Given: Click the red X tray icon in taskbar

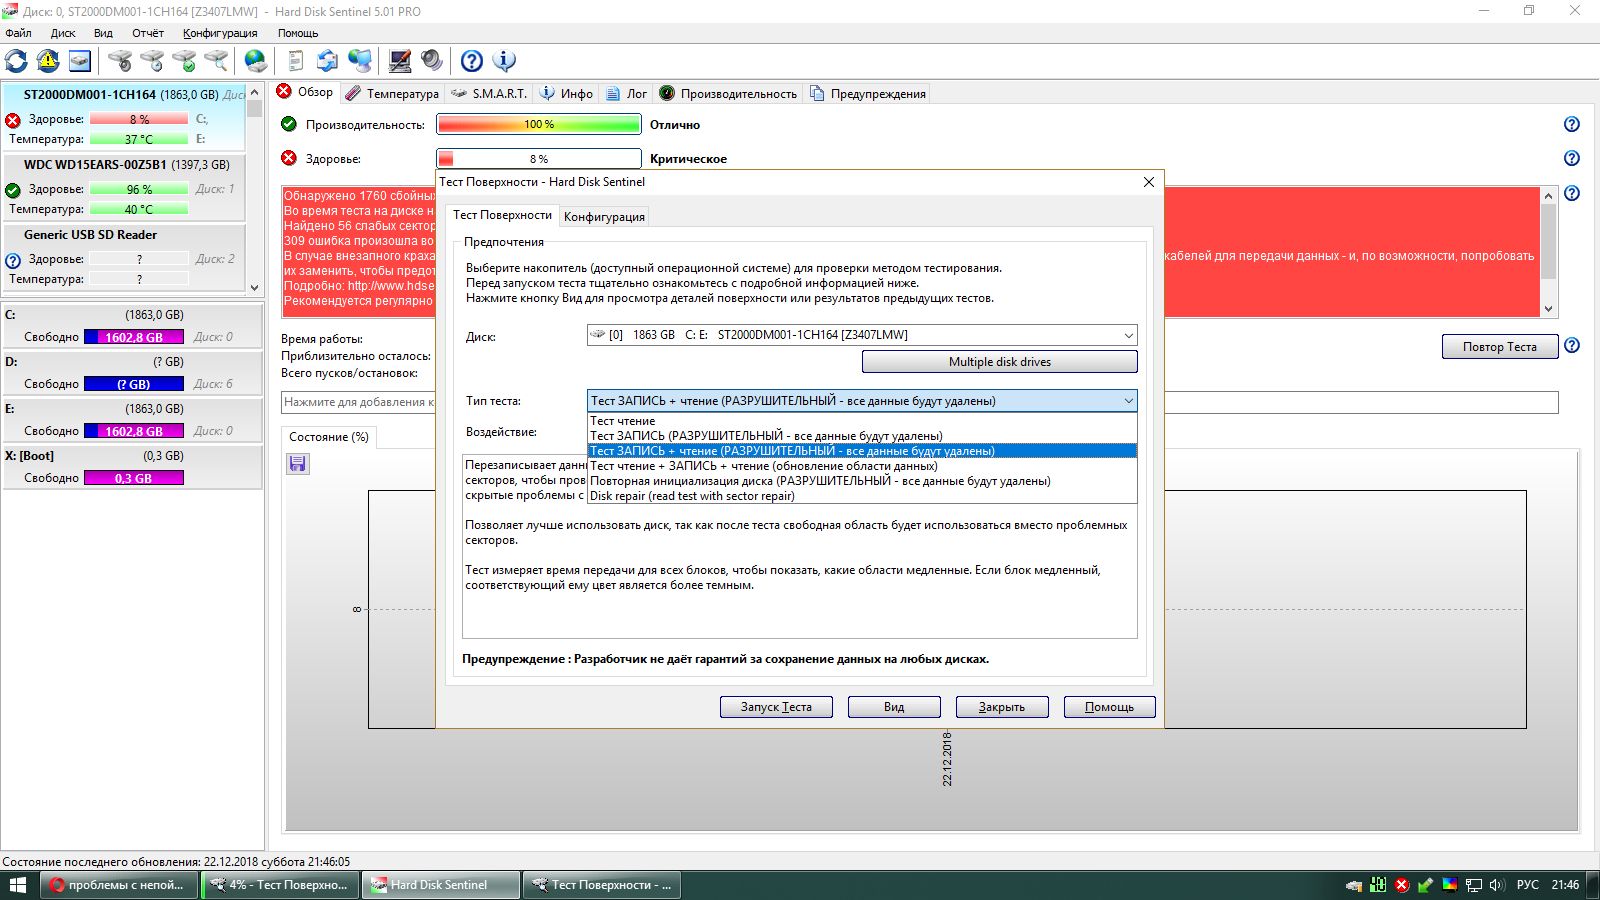Looking at the screenshot, I should coord(1402,885).
